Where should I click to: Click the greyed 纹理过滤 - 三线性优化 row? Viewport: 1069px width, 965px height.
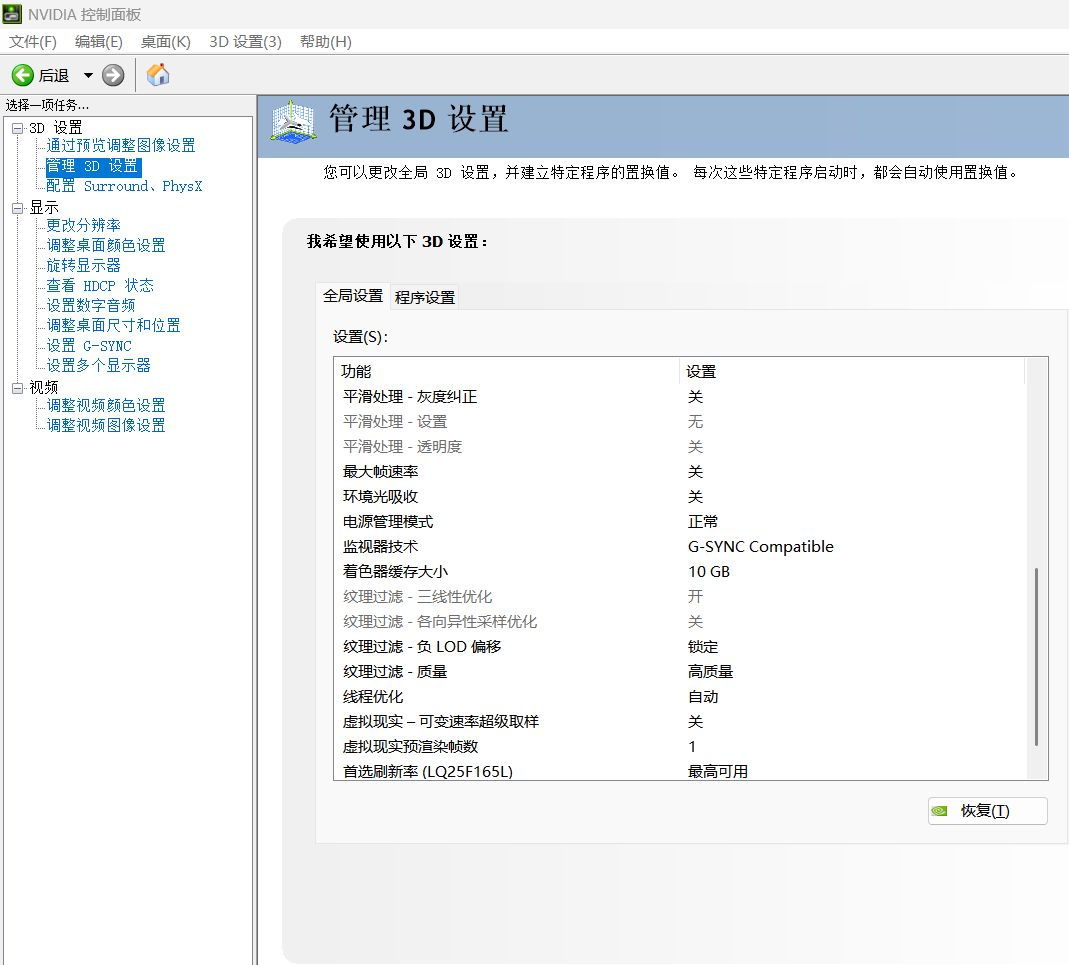tap(680, 597)
